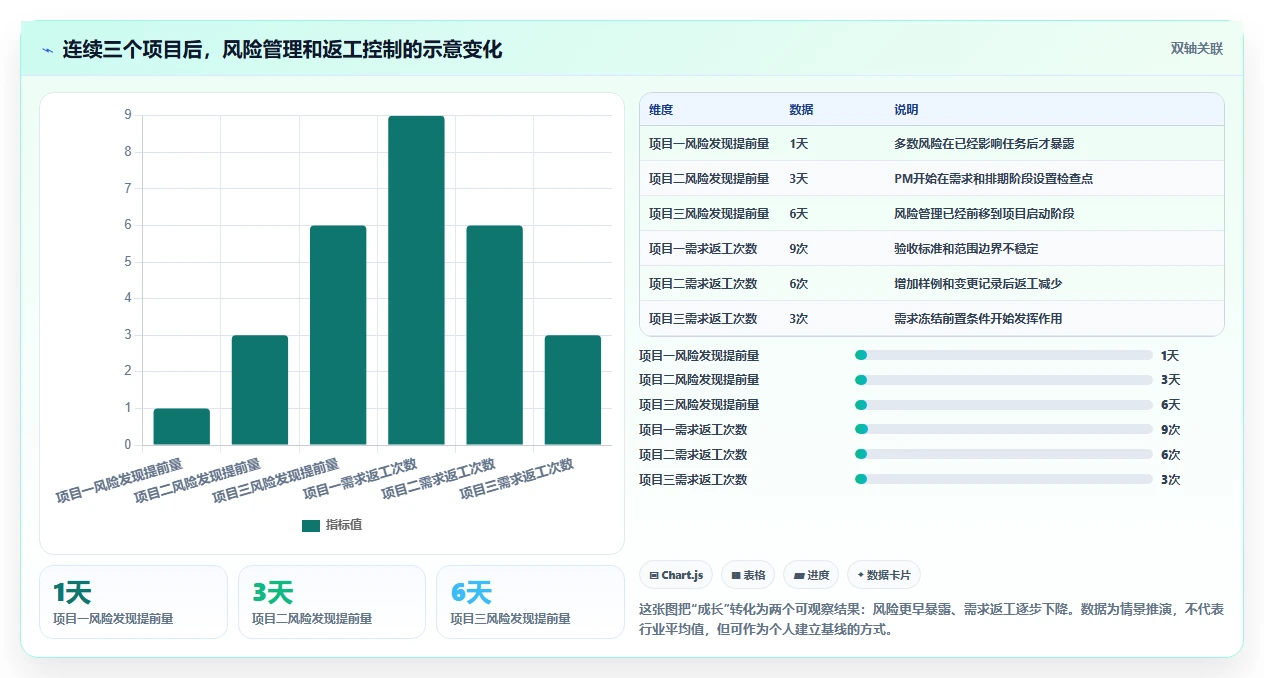Click the 项目一需求返工次数 bar in chart
Screen dimensions: 1264x678
(416, 280)
